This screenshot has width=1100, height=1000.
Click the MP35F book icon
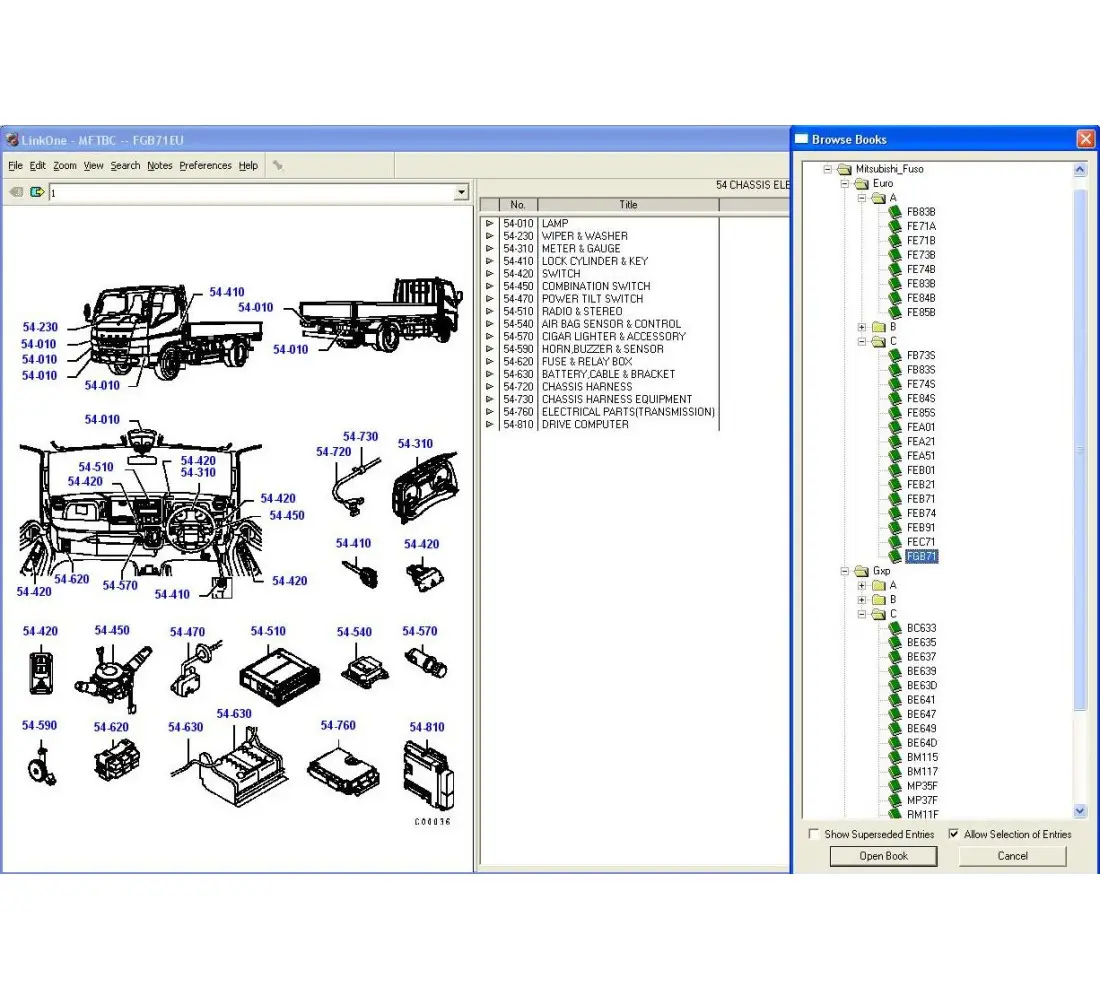pyautogui.click(x=895, y=786)
